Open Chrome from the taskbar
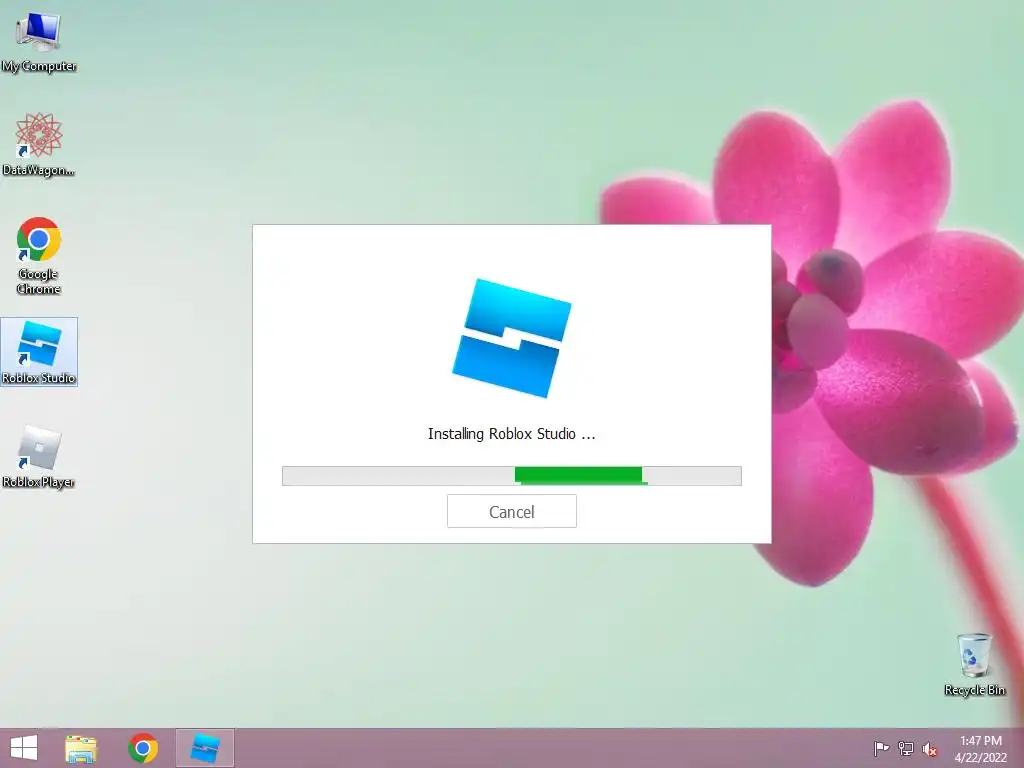1024x768 pixels. click(143, 748)
